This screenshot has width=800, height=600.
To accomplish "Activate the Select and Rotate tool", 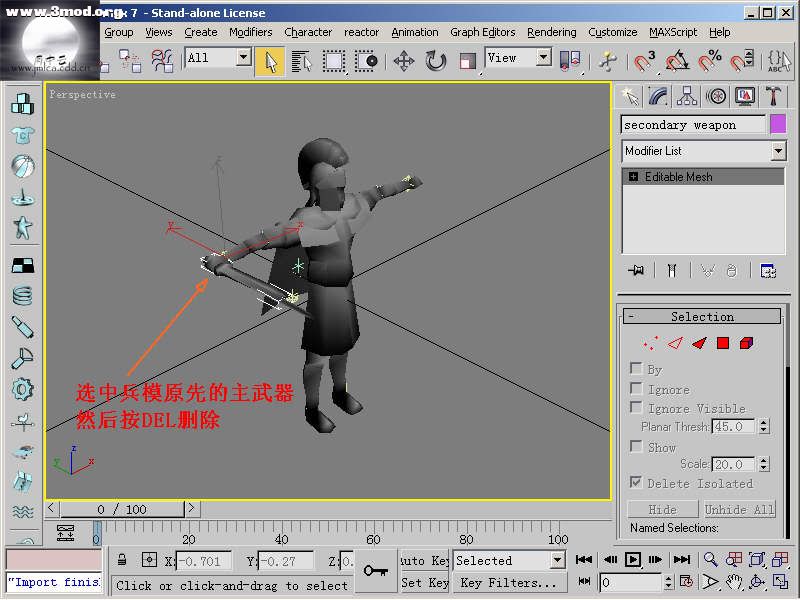I will pos(436,61).
